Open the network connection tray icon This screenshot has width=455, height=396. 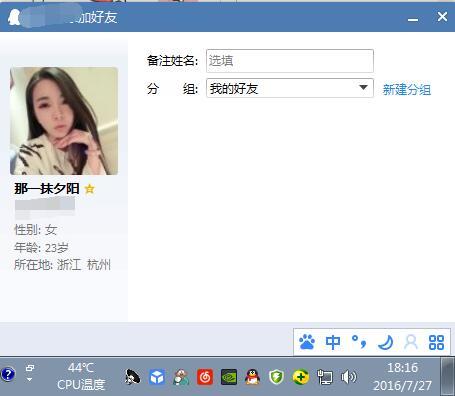tap(325, 377)
